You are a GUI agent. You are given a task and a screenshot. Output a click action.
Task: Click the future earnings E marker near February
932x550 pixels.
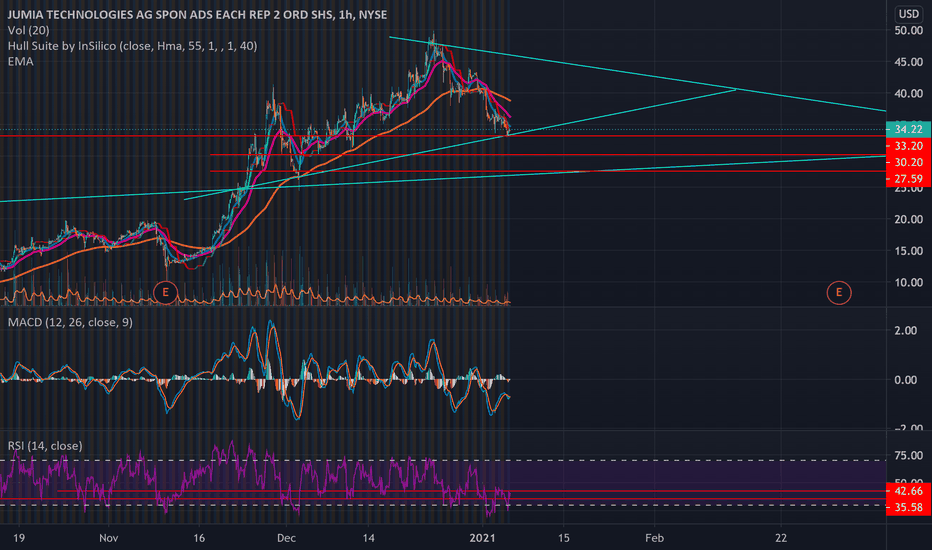click(839, 293)
